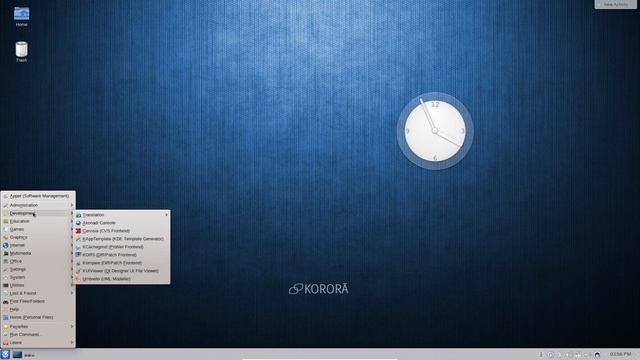Expand the Settings submenu
The image size is (640, 360).
click(x=38, y=269)
